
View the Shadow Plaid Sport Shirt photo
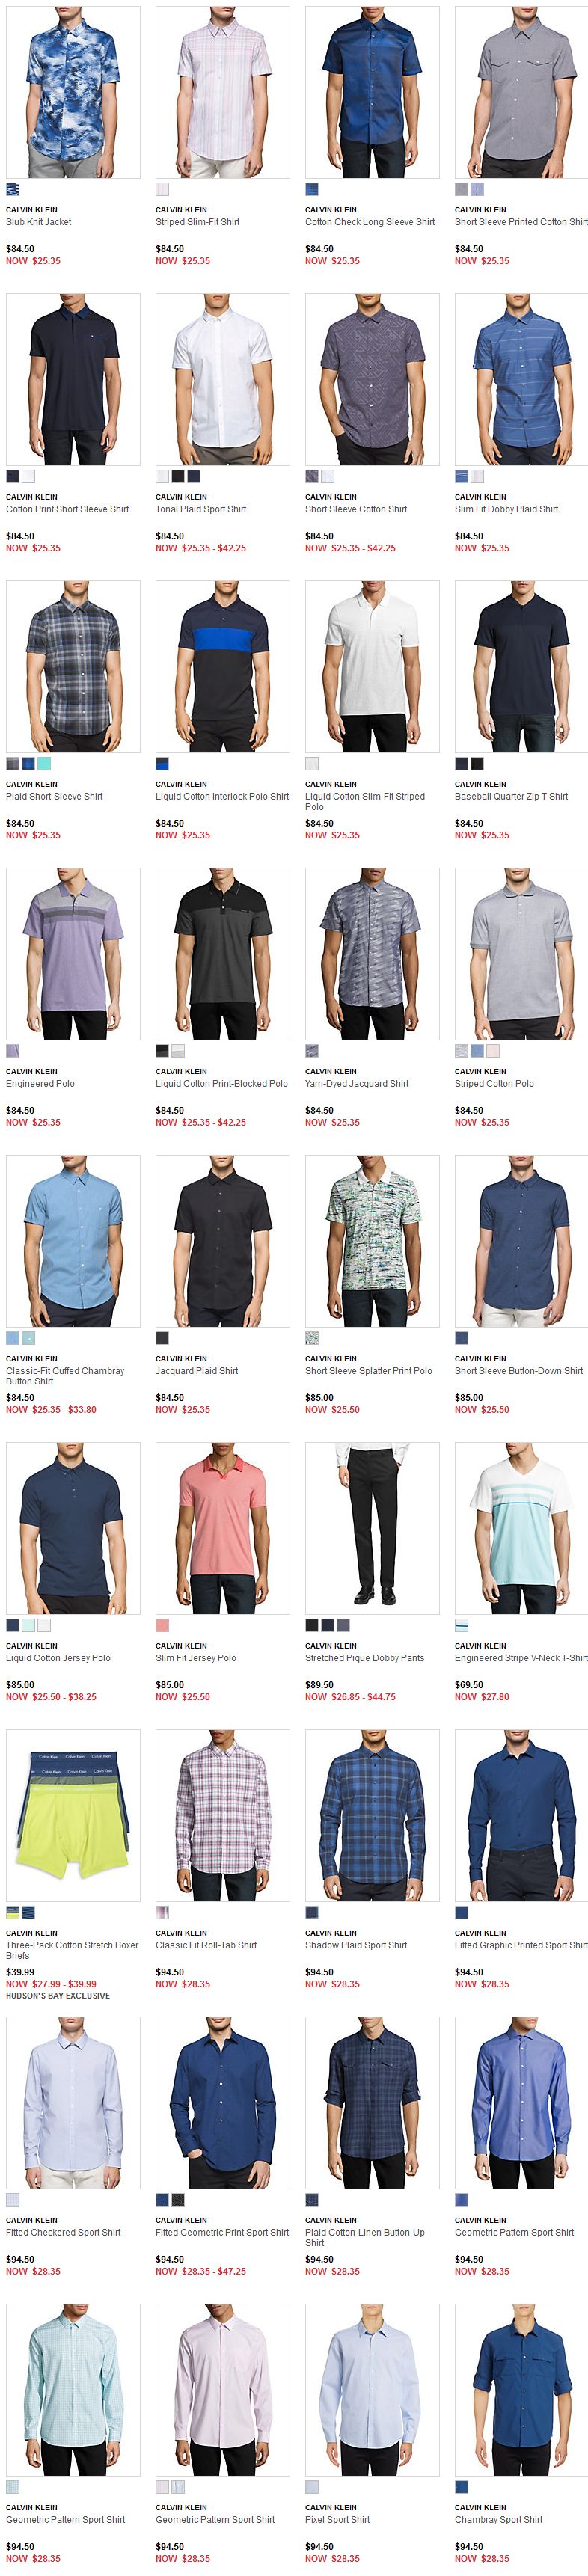point(372,1815)
